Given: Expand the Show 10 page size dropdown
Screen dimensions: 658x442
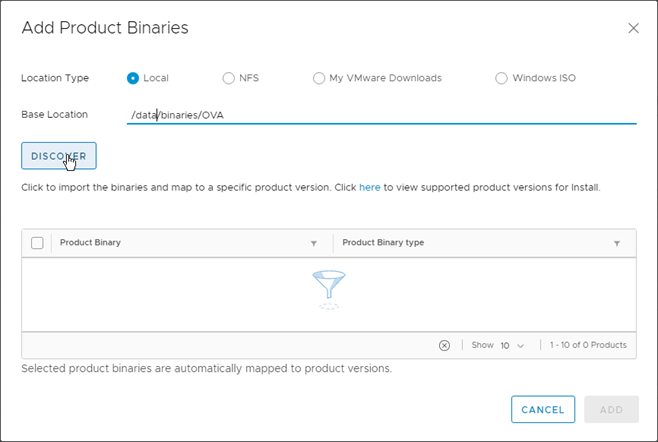Looking at the screenshot, I should pyautogui.click(x=511, y=345).
